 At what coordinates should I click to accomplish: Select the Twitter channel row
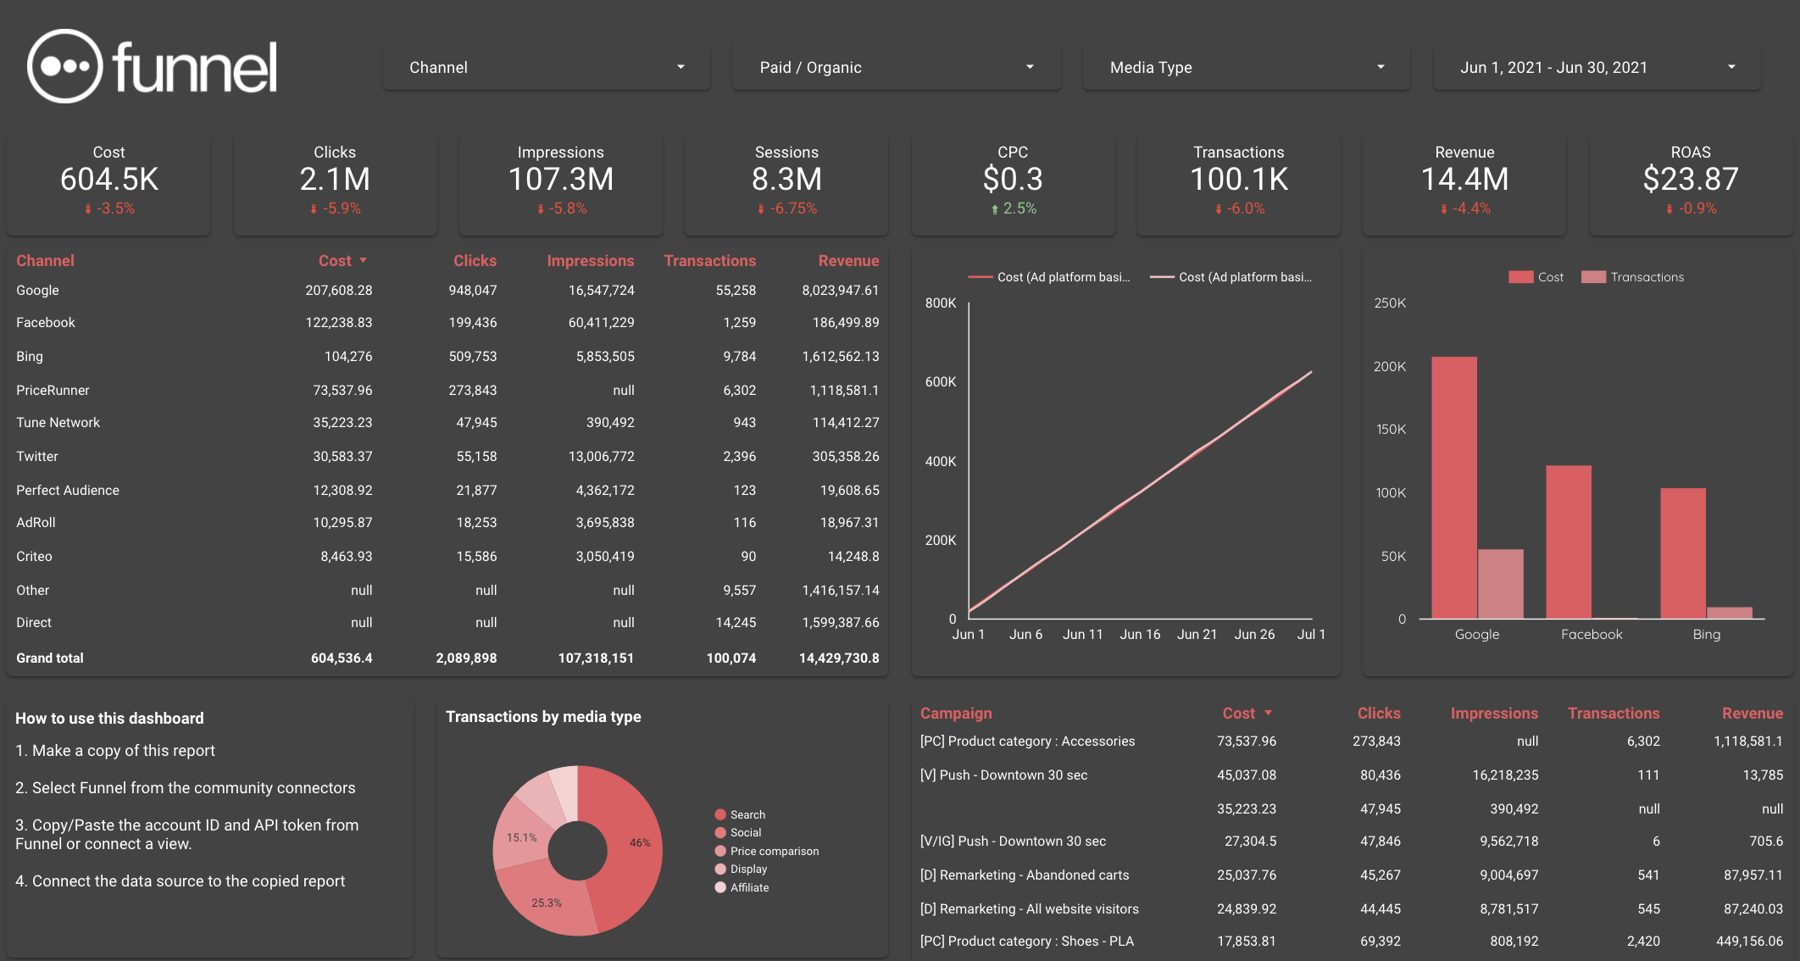point(448,456)
